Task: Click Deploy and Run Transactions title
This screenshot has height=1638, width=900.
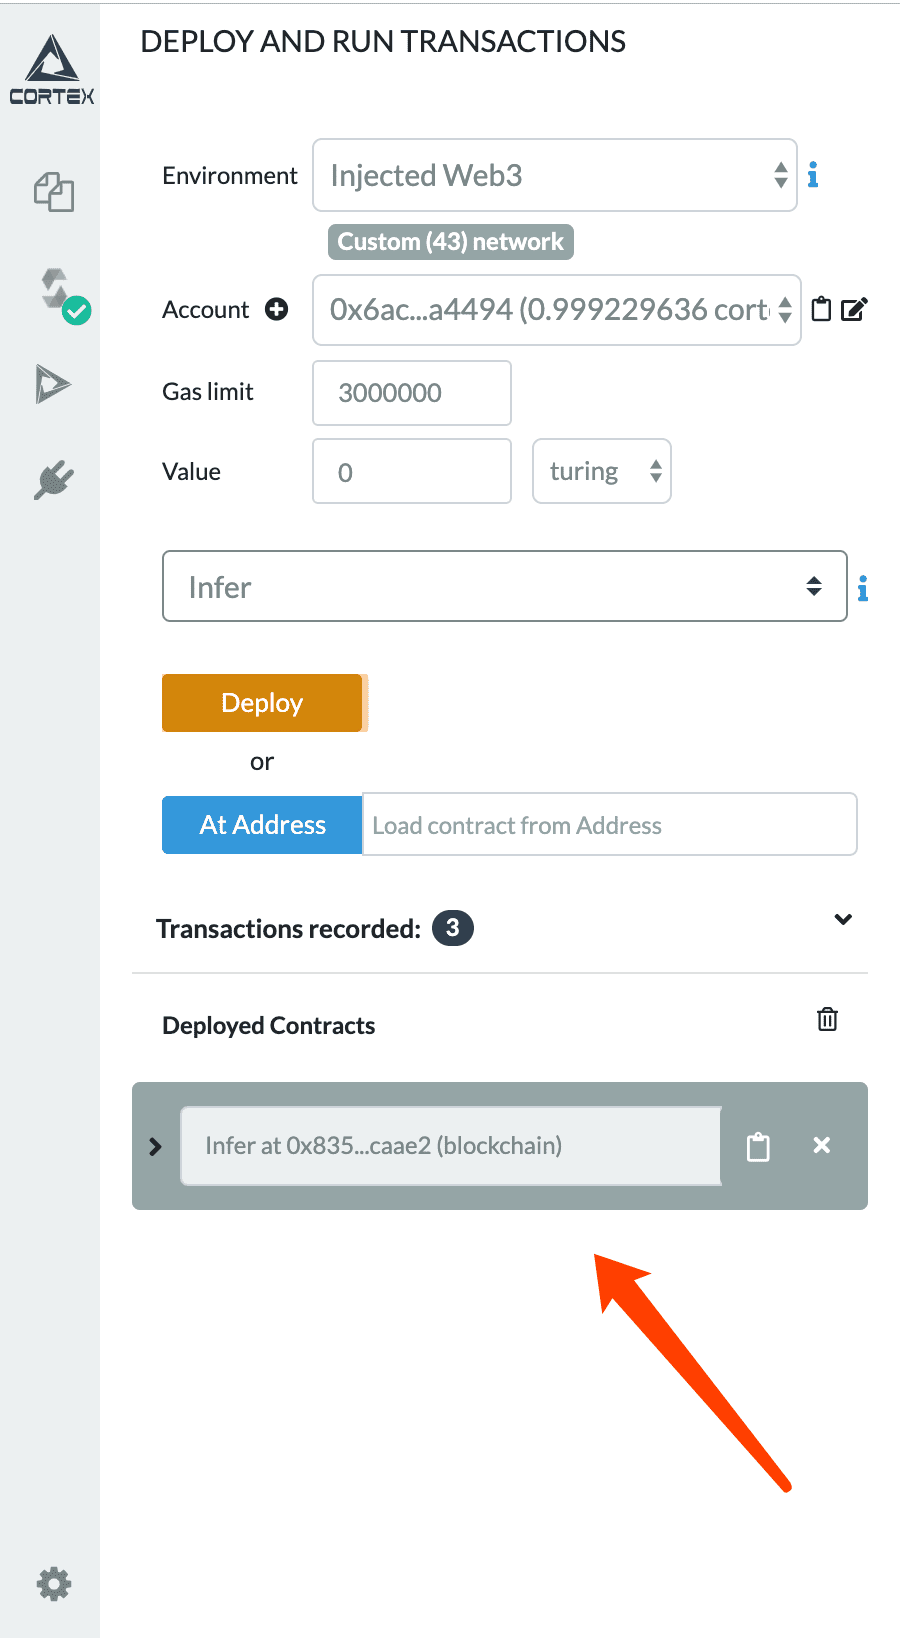Action: pos(383,41)
